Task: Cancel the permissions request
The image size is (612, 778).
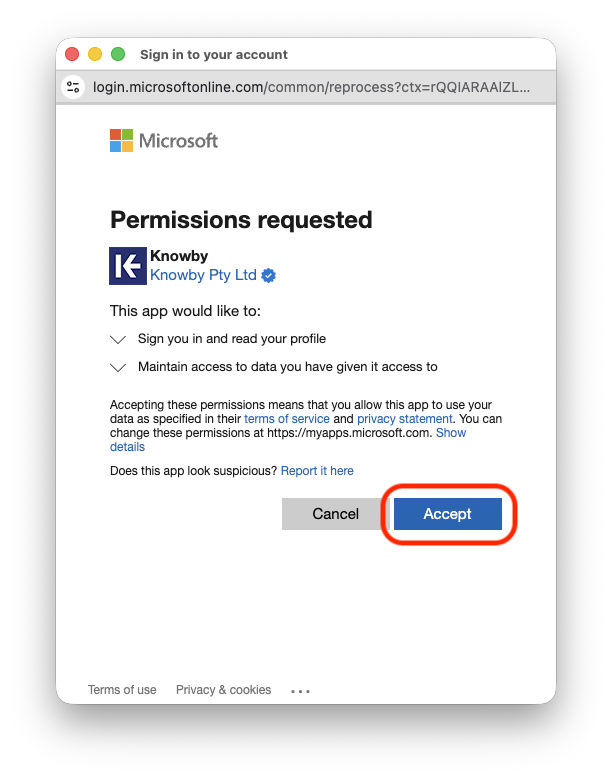Action: [335, 514]
